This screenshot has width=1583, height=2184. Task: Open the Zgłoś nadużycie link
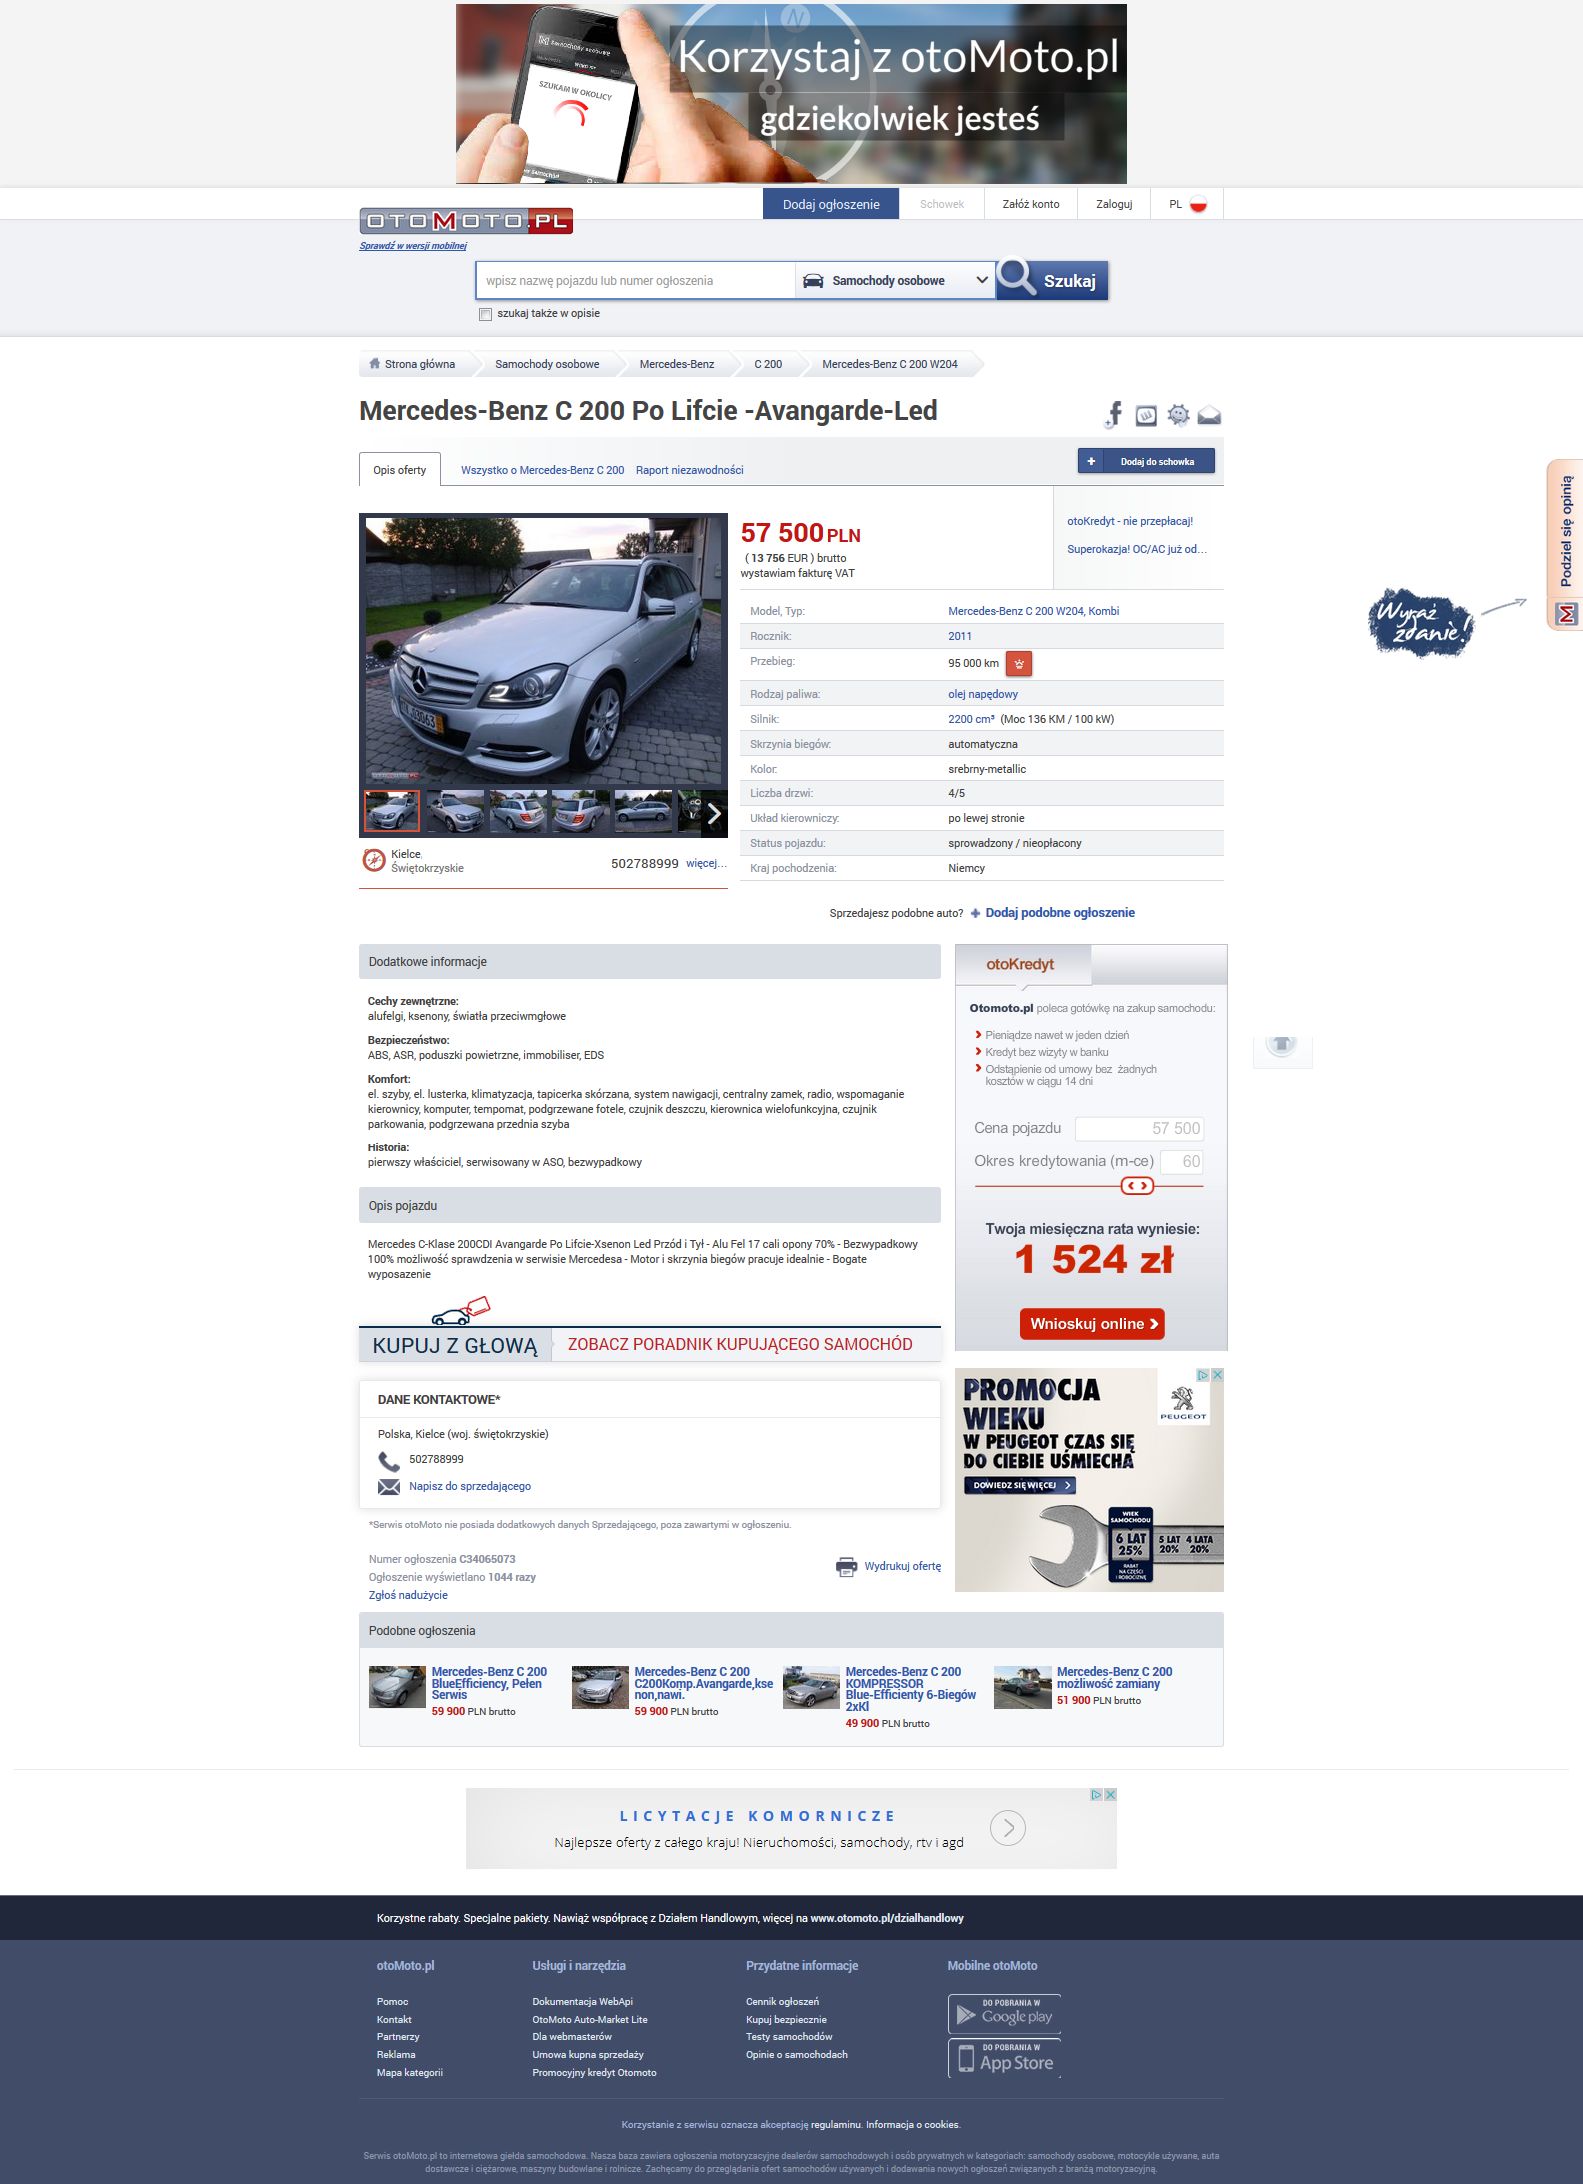click(x=408, y=1595)
